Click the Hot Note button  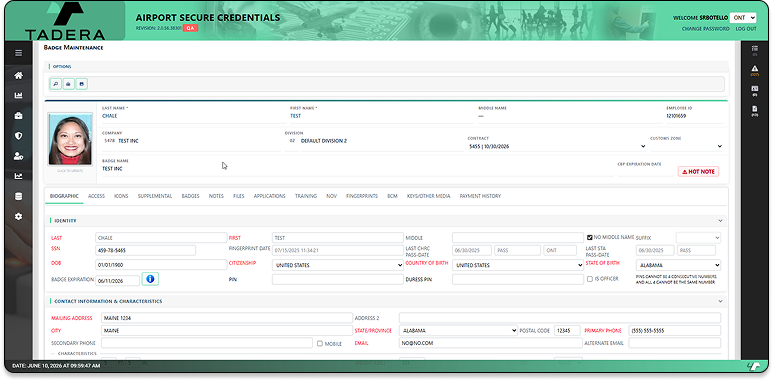(x=698, y=172)
